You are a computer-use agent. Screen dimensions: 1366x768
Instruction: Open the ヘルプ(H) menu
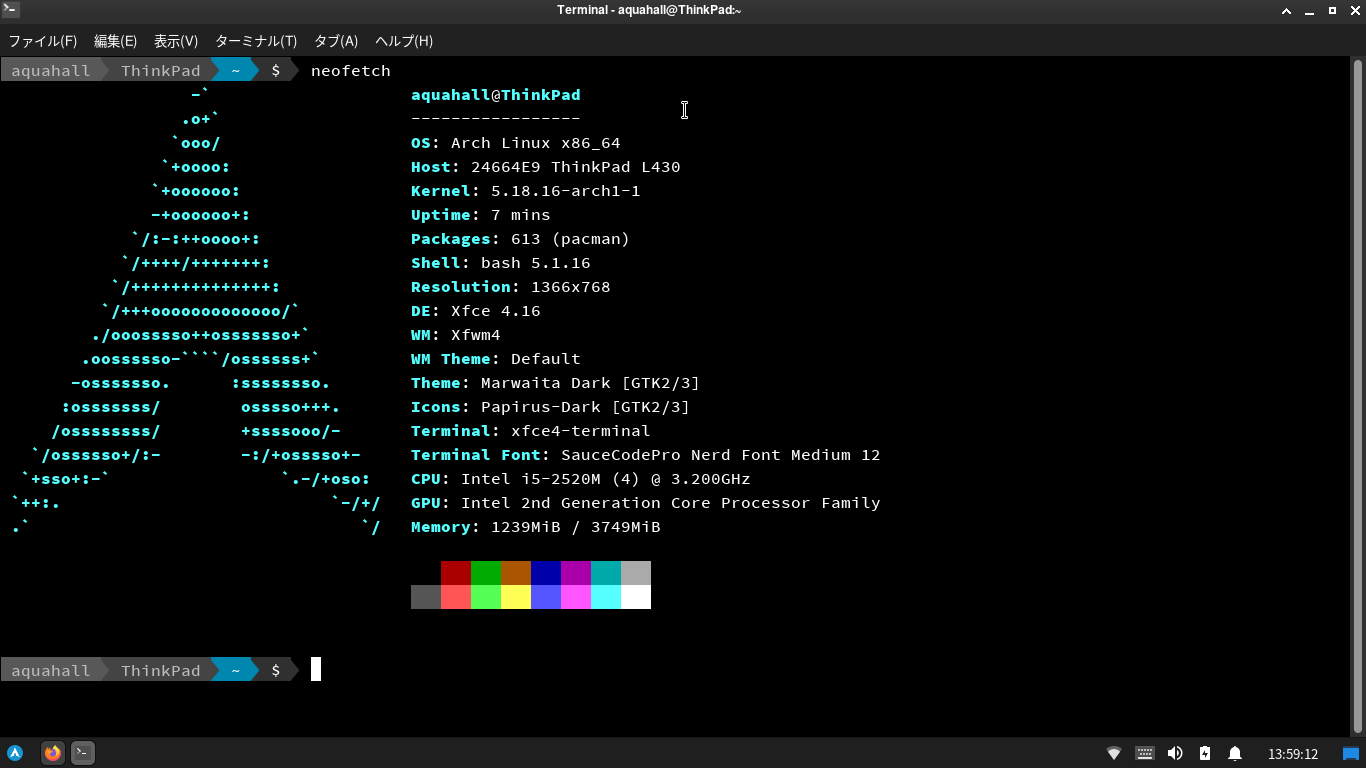coord(404,41)
